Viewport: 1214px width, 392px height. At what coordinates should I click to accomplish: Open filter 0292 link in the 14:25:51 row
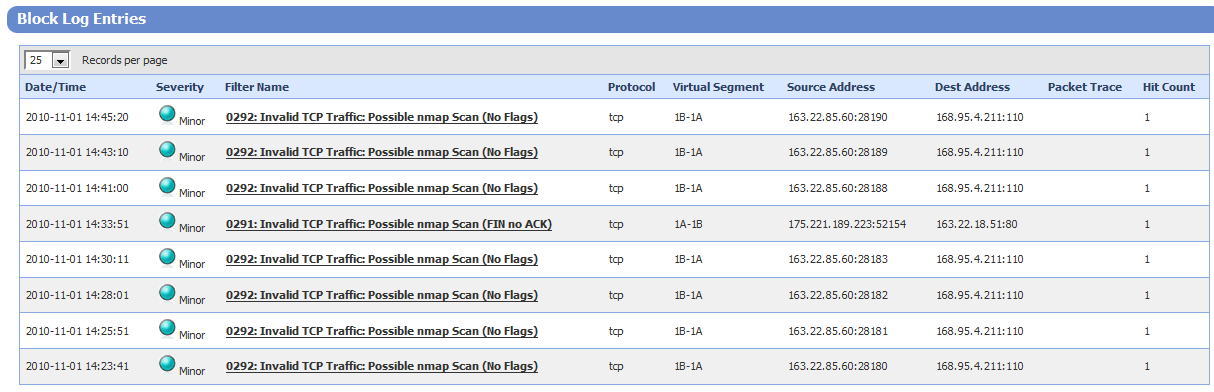381,330
